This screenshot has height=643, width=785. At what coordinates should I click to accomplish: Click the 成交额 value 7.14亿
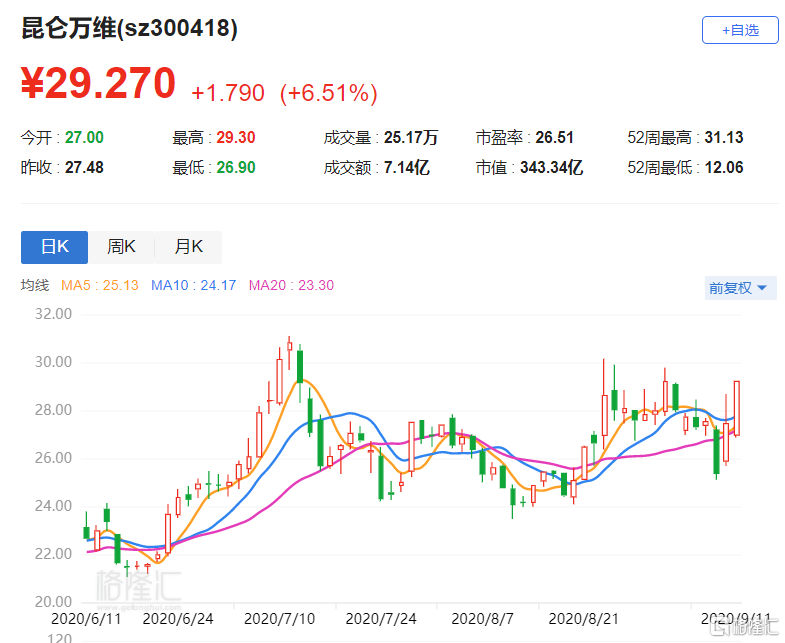pyautogui.click(x=407, y=167)
